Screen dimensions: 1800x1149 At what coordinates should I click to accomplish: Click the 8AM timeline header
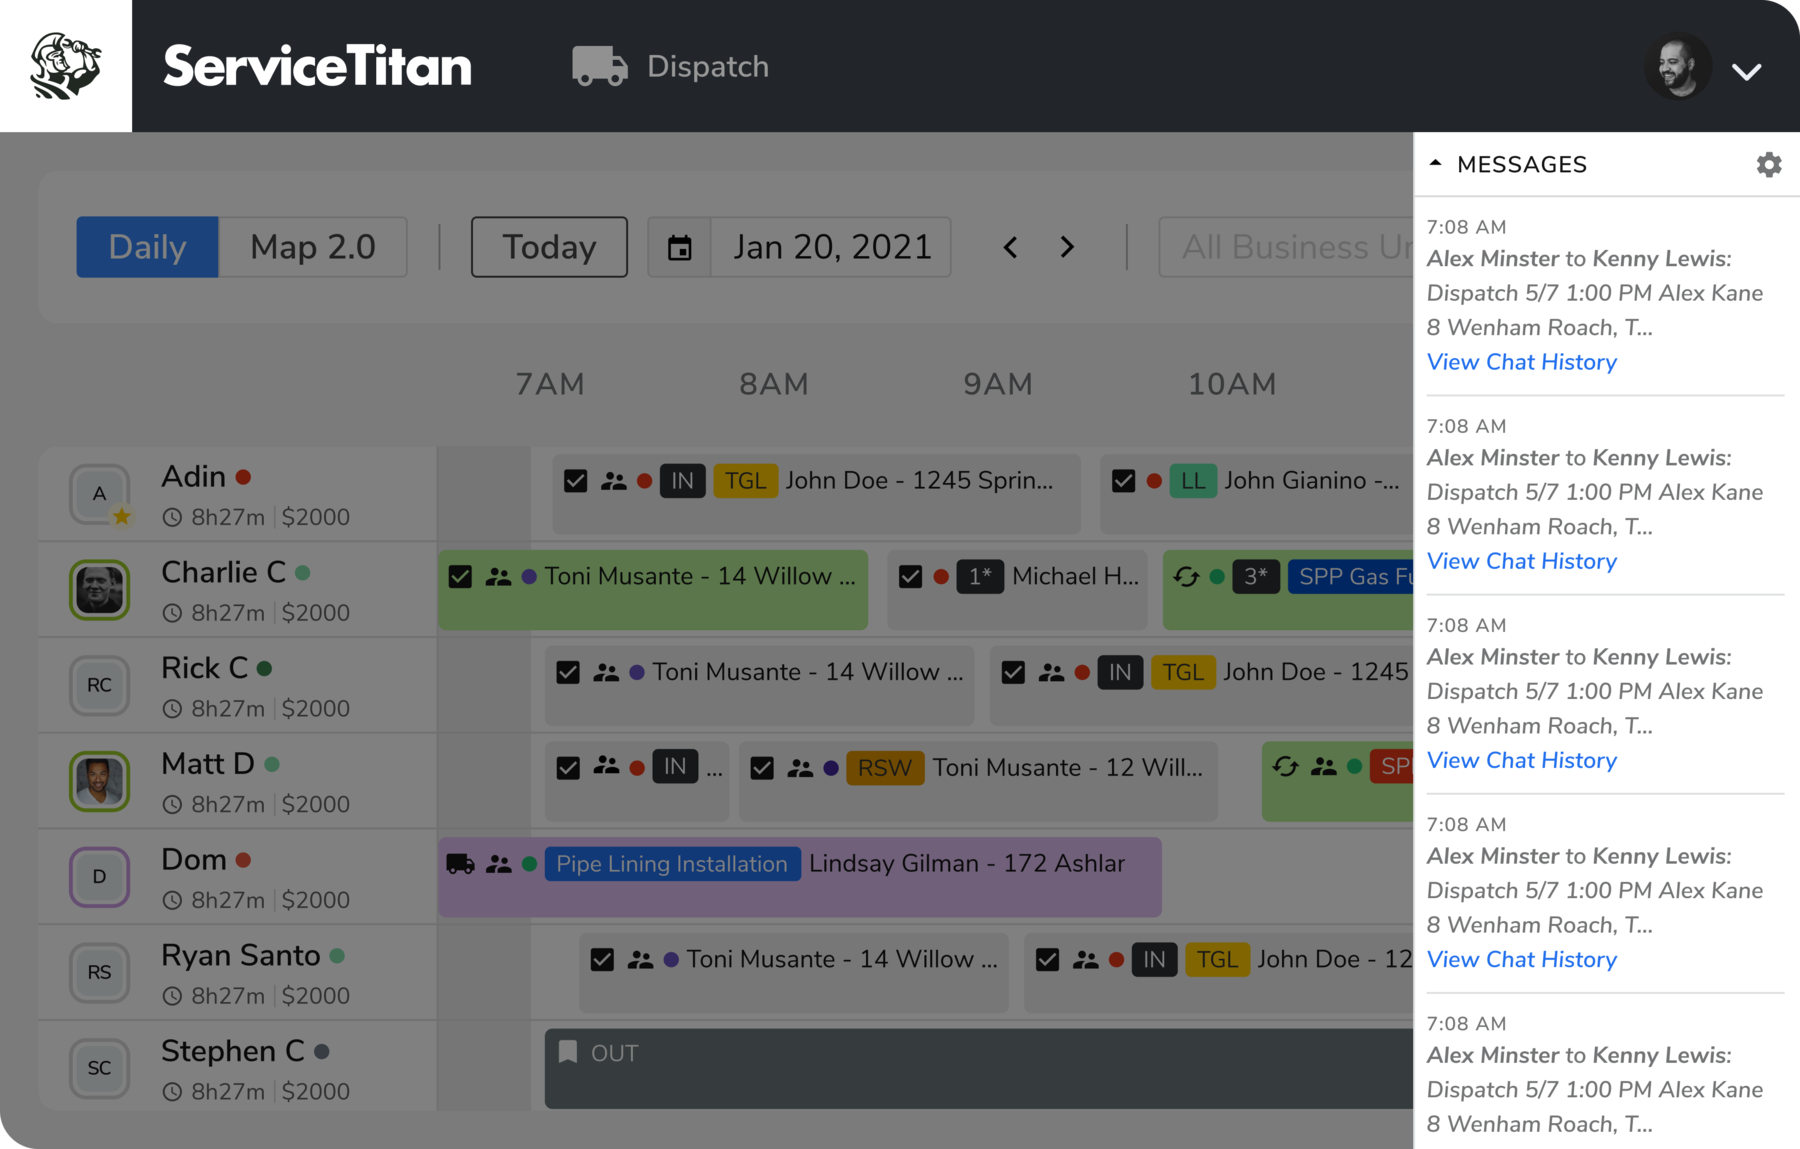(774, 384)
